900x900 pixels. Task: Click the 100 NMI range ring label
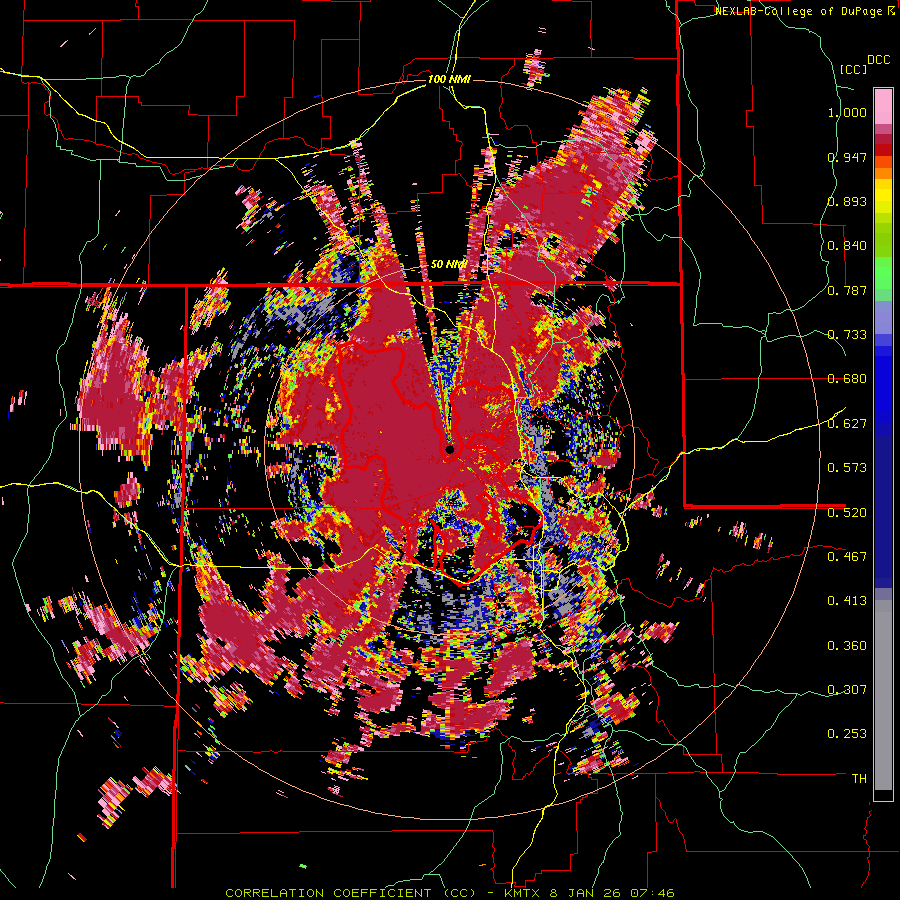coord(449,79)
